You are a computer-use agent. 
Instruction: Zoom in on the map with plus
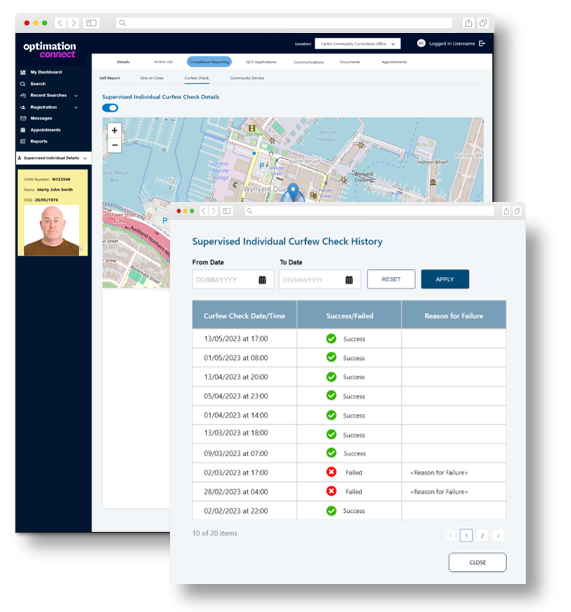pos(114,130)
